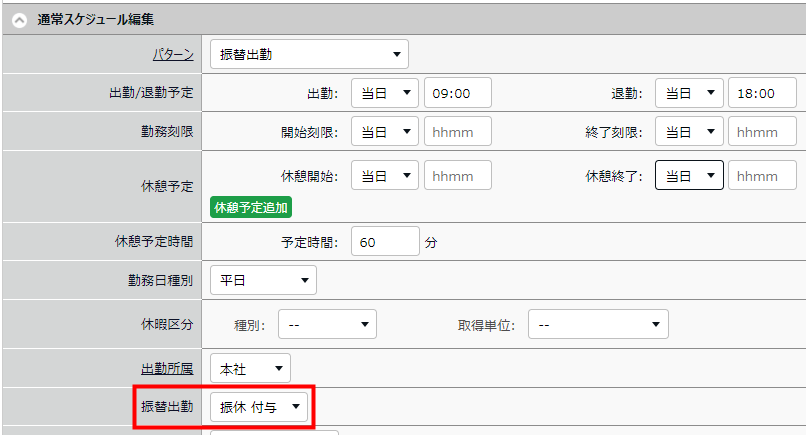
Task: Edit the 予定時間 field showing 60
Action: pyautogui.click(x=385, y=241)
